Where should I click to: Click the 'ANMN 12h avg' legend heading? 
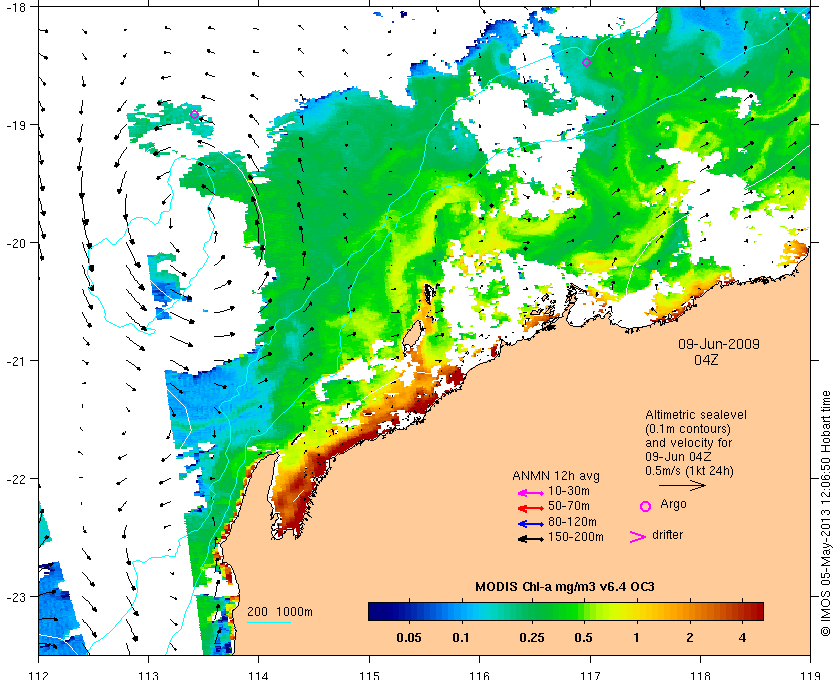[556, 476]
